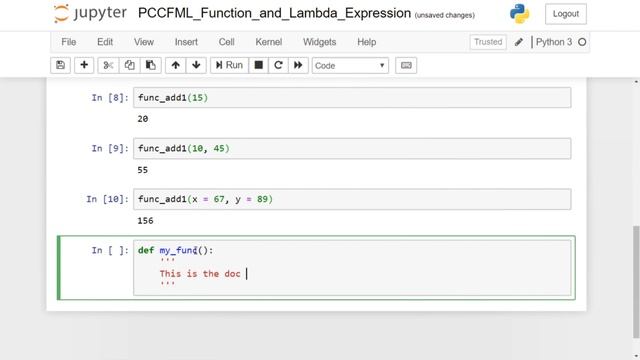Screen dimensions: 640x360
Task: Click the unsaved changes status text
Action: coord(444,15)
